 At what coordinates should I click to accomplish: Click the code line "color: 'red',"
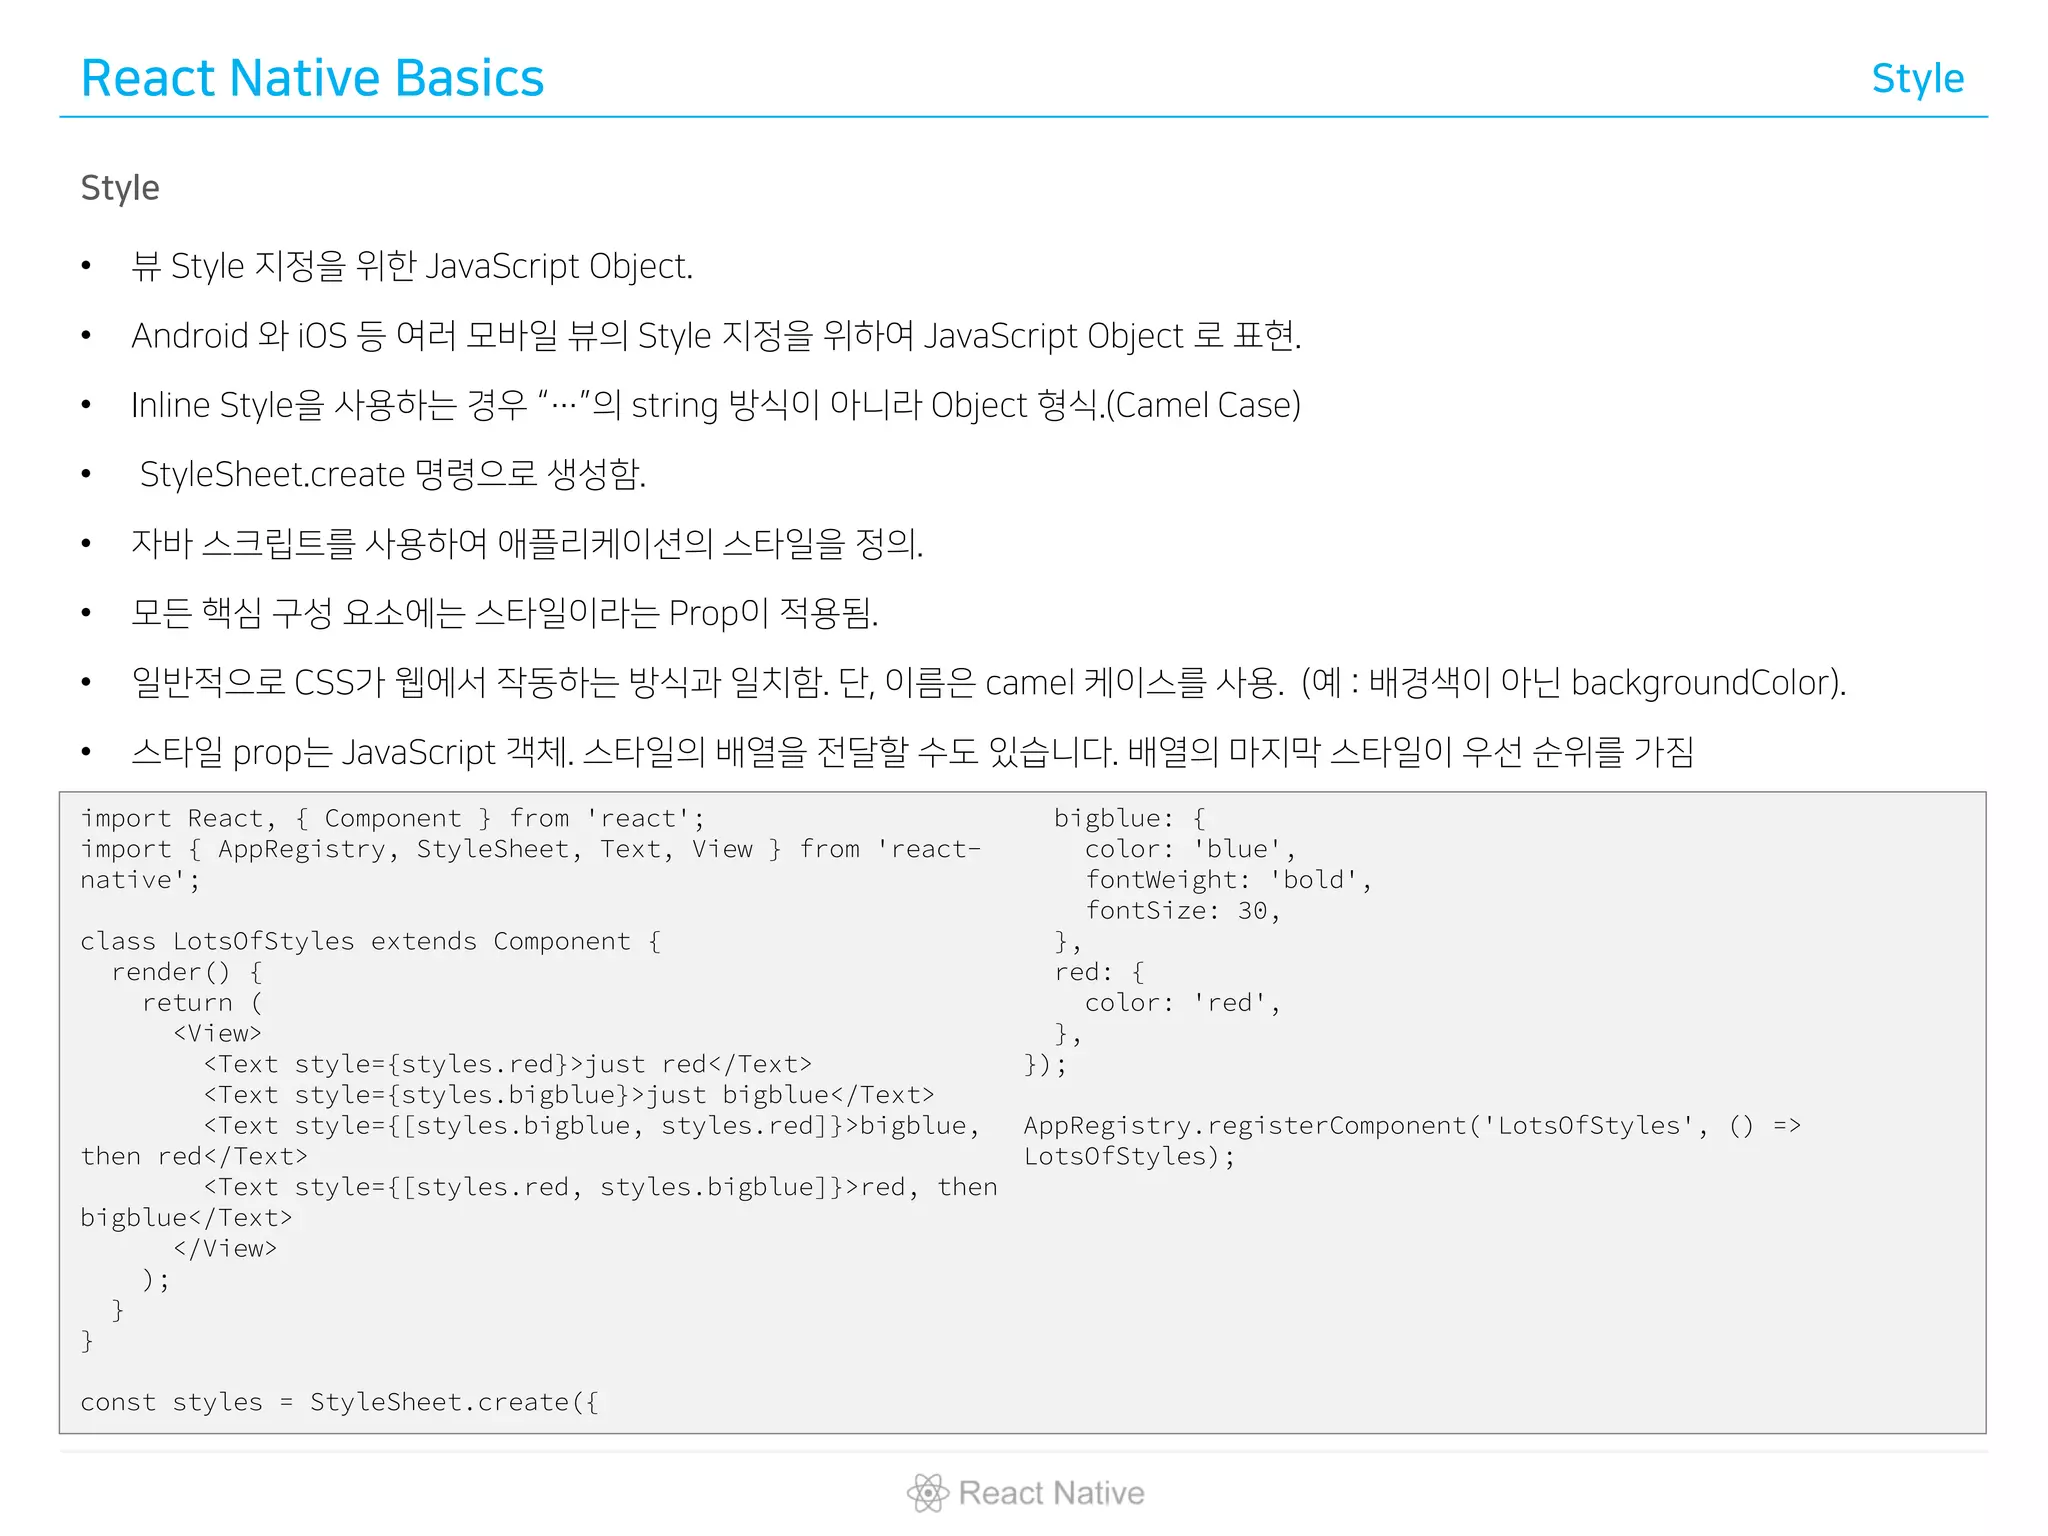click(1183, 1003)
